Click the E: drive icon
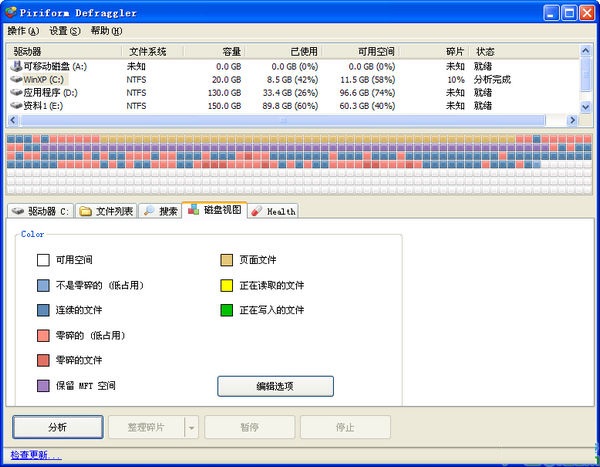This screenshot has height=467, width=600. (16, 105)
